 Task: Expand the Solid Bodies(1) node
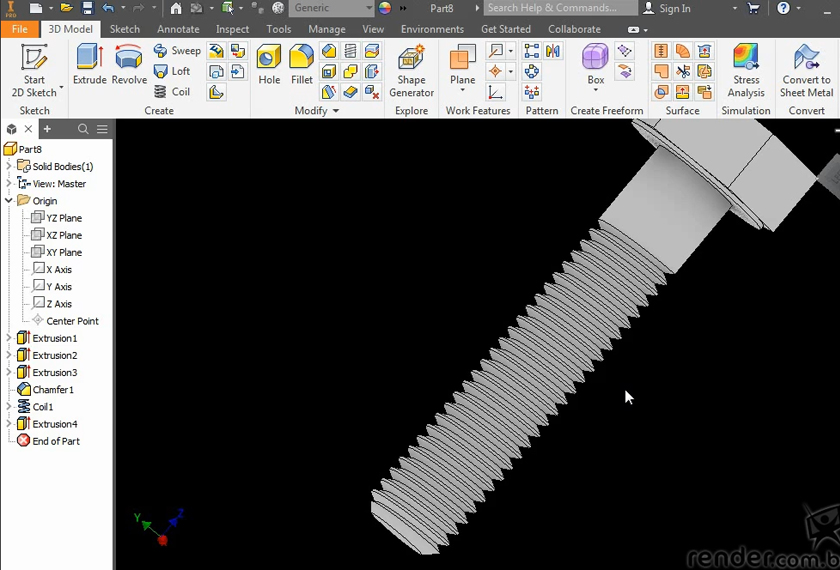point(9,166)
